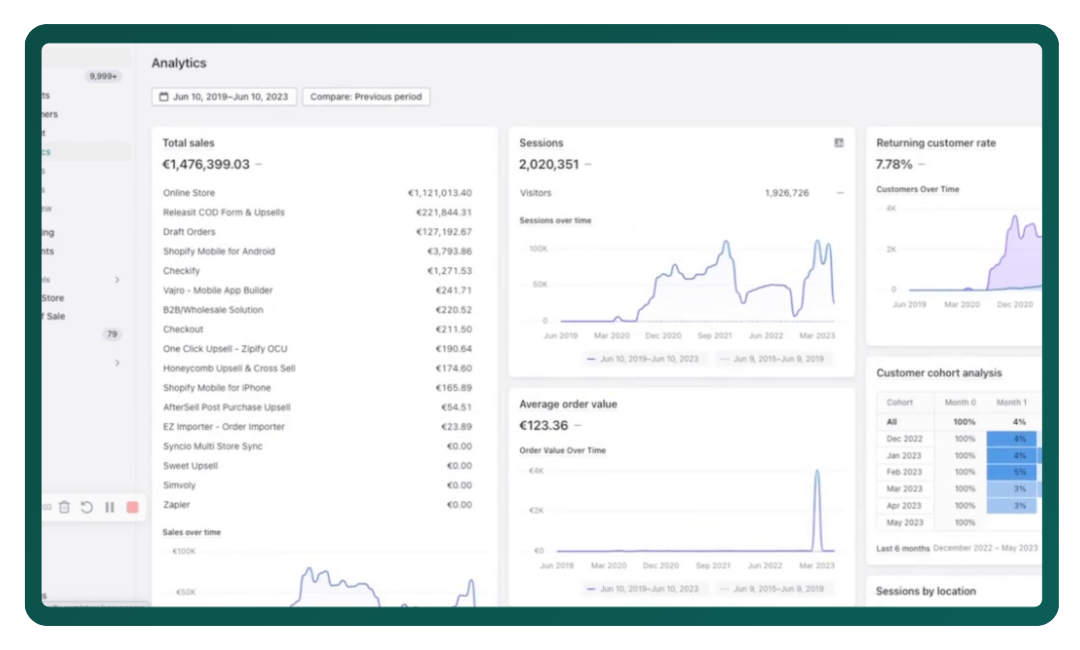Open the report icon on Sessions card
1080x650 pixels.
(x=839, y=143)
